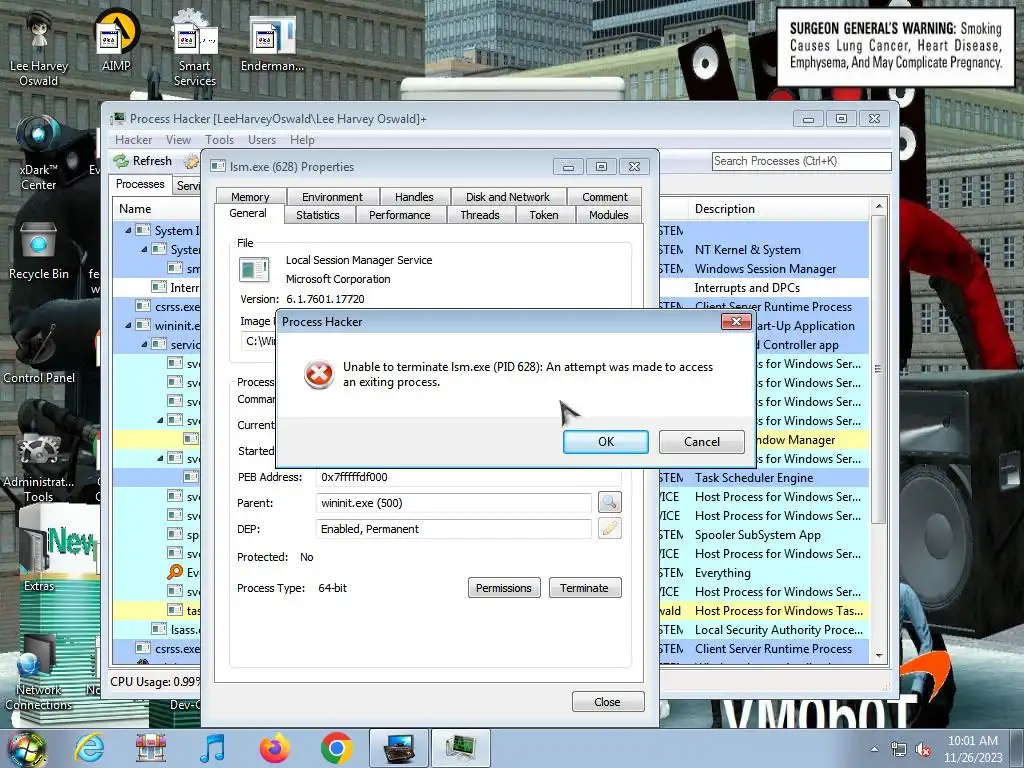The image size is (1024, 768).
Task: Click OK in the Process Hacker error dialog
Action: pos(605,441)
